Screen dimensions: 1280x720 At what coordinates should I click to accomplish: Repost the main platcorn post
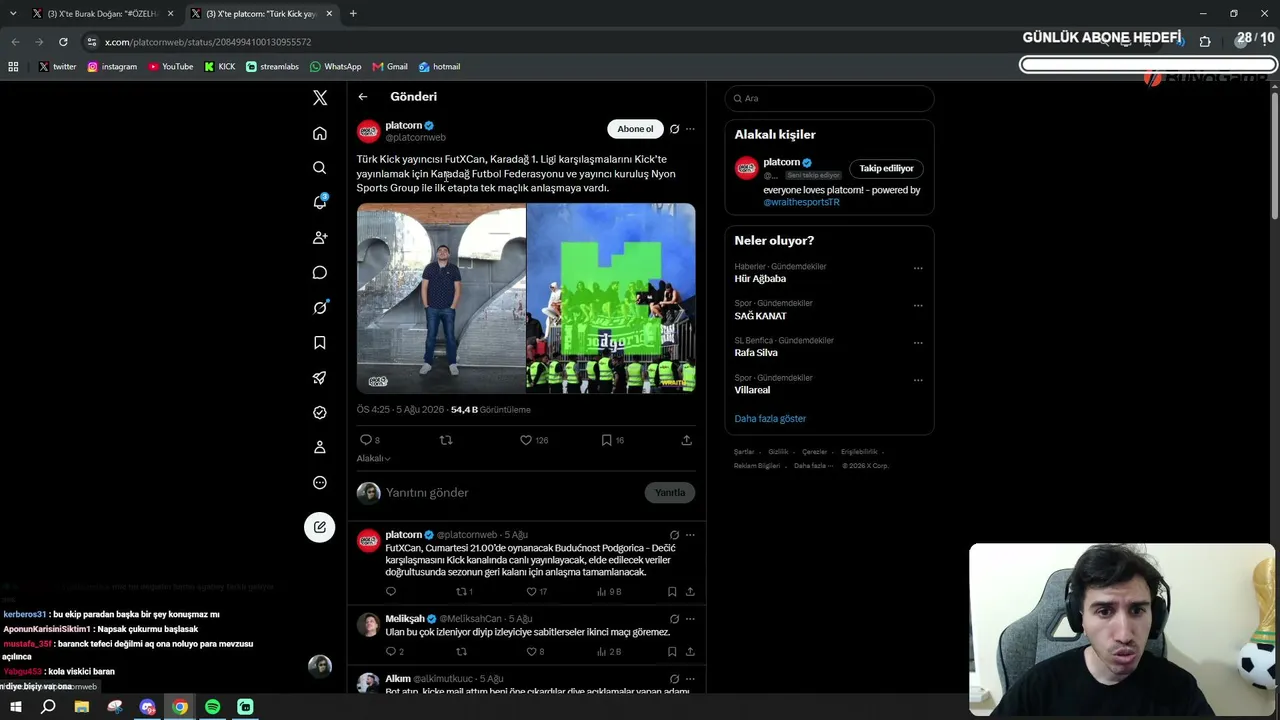[x=446, y=440]
